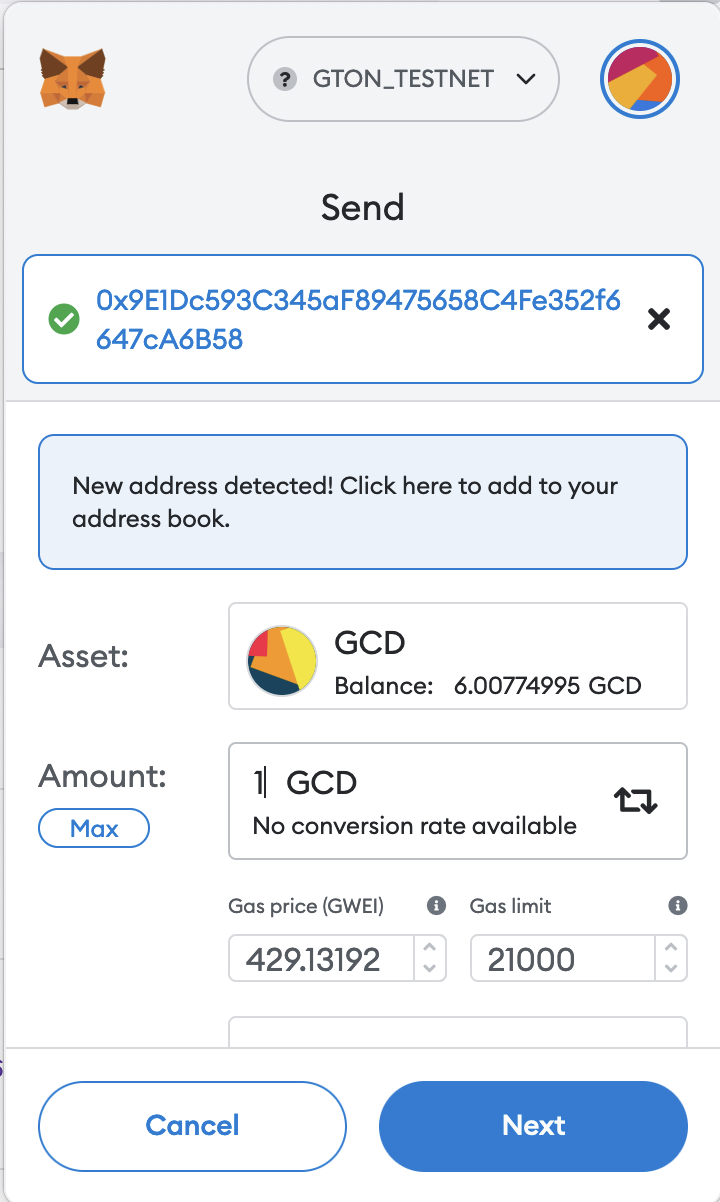This screenshot has width=720, height=1202.
Task: Click the Next button
Action: pyautogui.click(x=533, y=1126)
